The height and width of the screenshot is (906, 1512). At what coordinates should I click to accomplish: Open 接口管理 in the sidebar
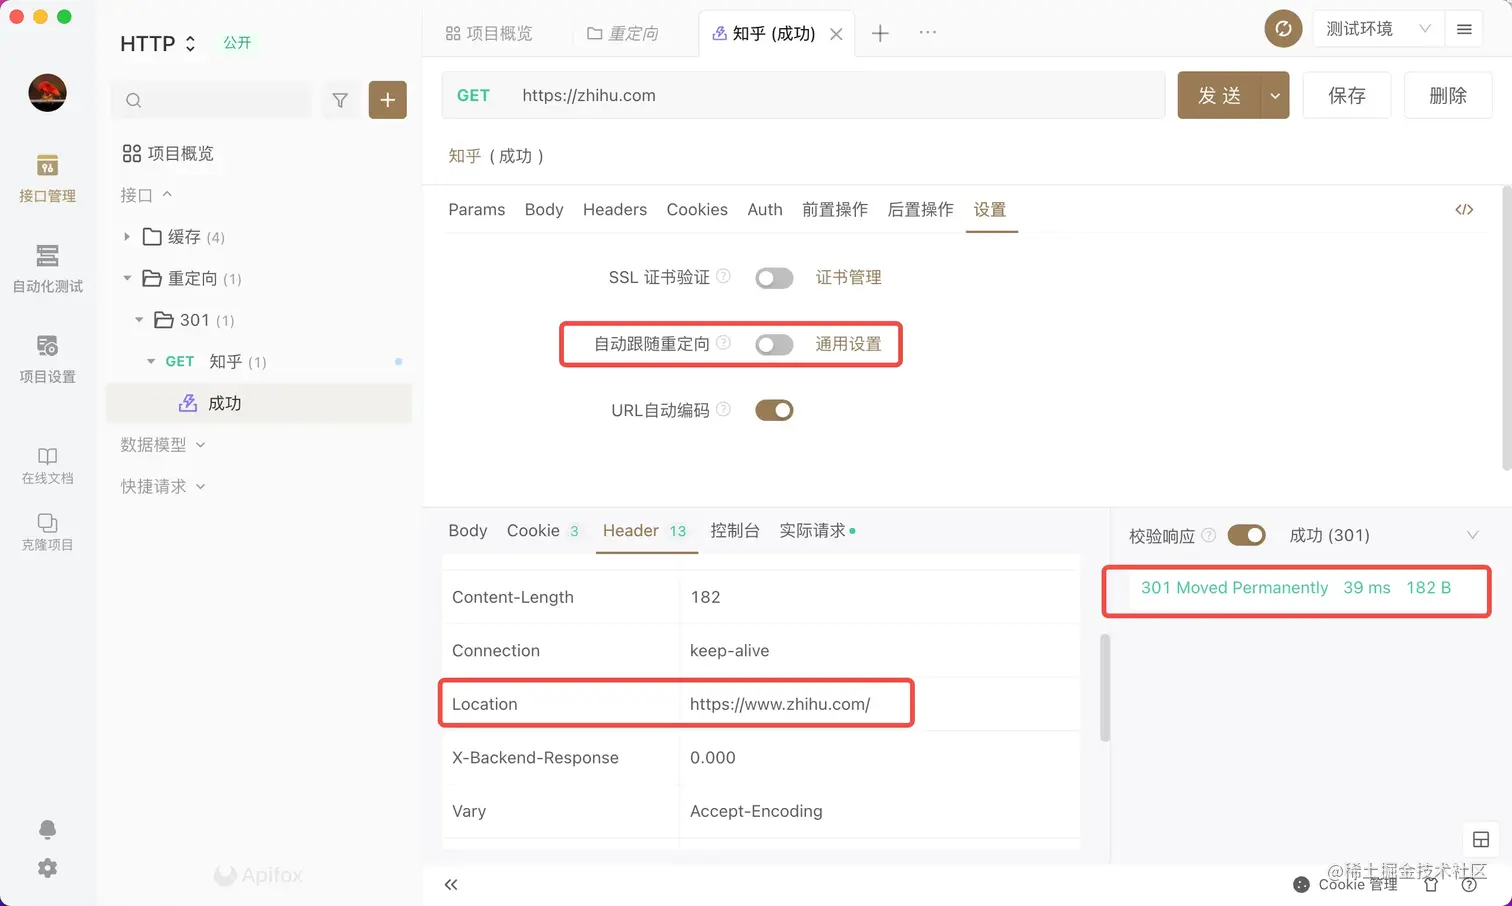point(47,179)
